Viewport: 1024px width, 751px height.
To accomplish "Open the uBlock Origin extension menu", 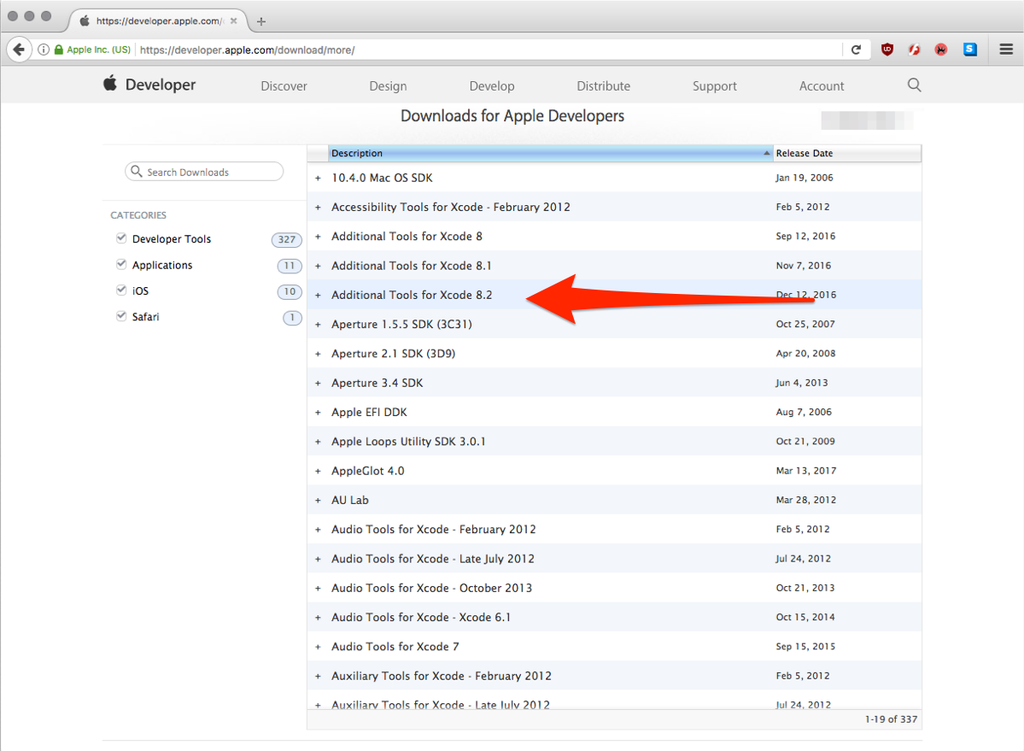I will click(887, 49).
